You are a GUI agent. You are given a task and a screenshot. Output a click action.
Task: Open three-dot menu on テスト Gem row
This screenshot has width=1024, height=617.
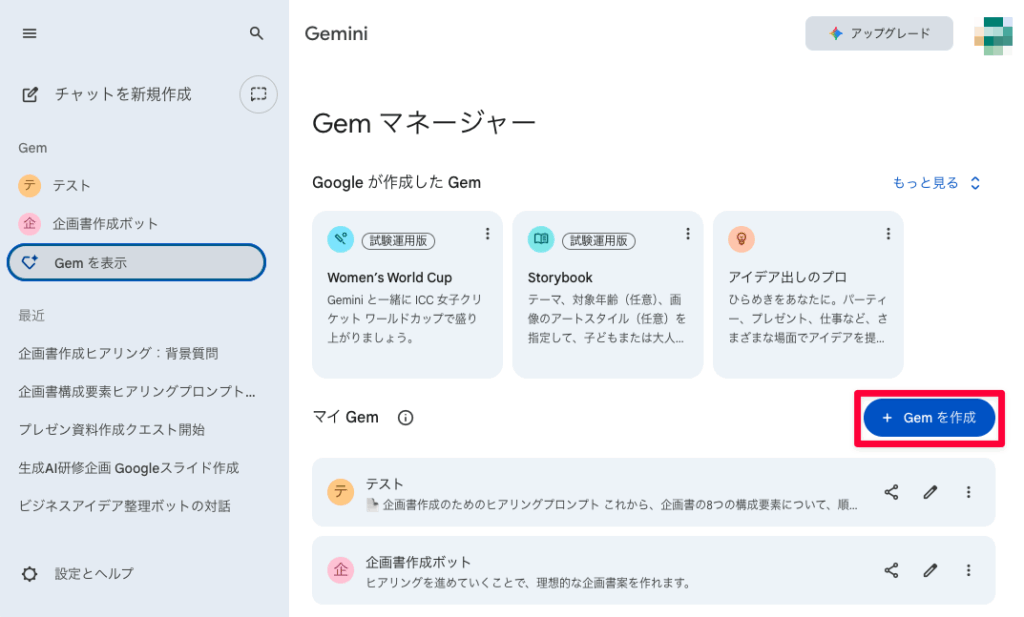point(967,492)
